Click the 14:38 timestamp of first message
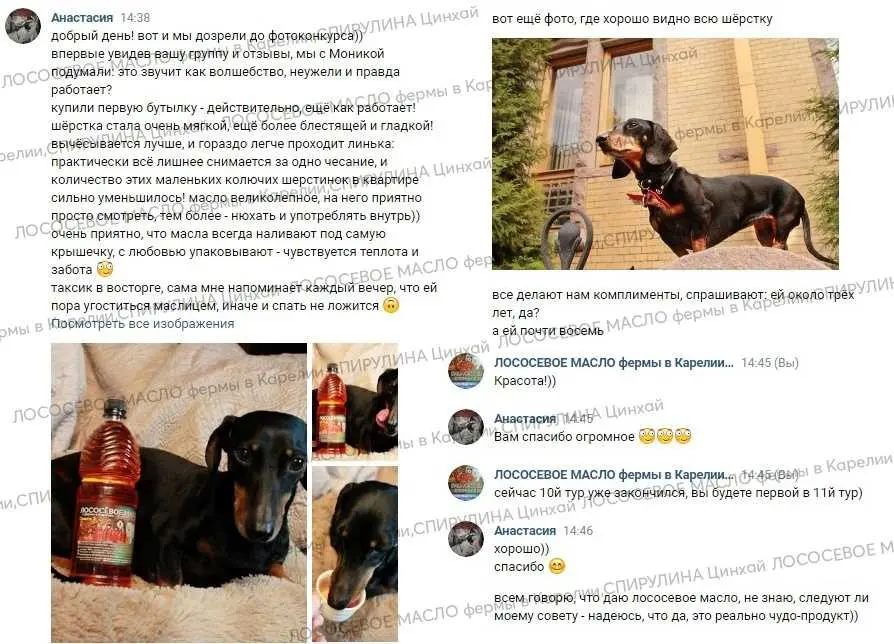Viewport: 894px width, 644px height. tap(135, 18)
